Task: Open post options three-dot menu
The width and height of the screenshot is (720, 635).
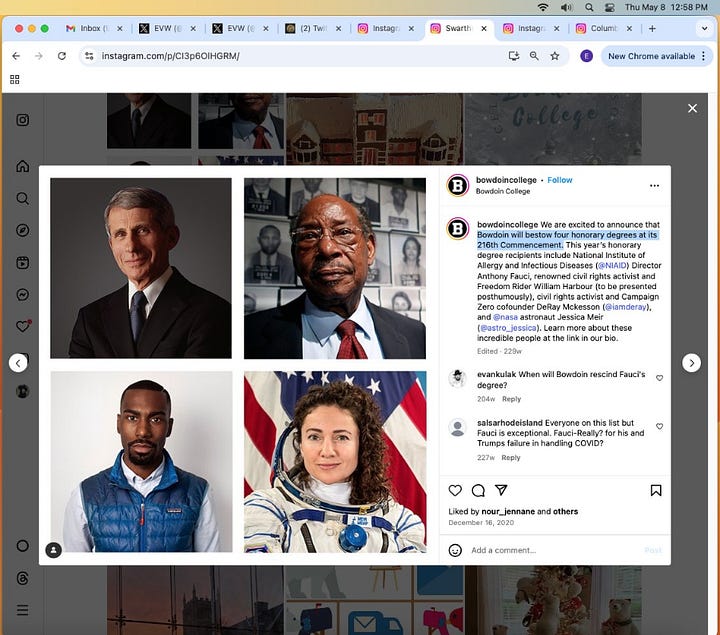Action: (x=654, y=185)
